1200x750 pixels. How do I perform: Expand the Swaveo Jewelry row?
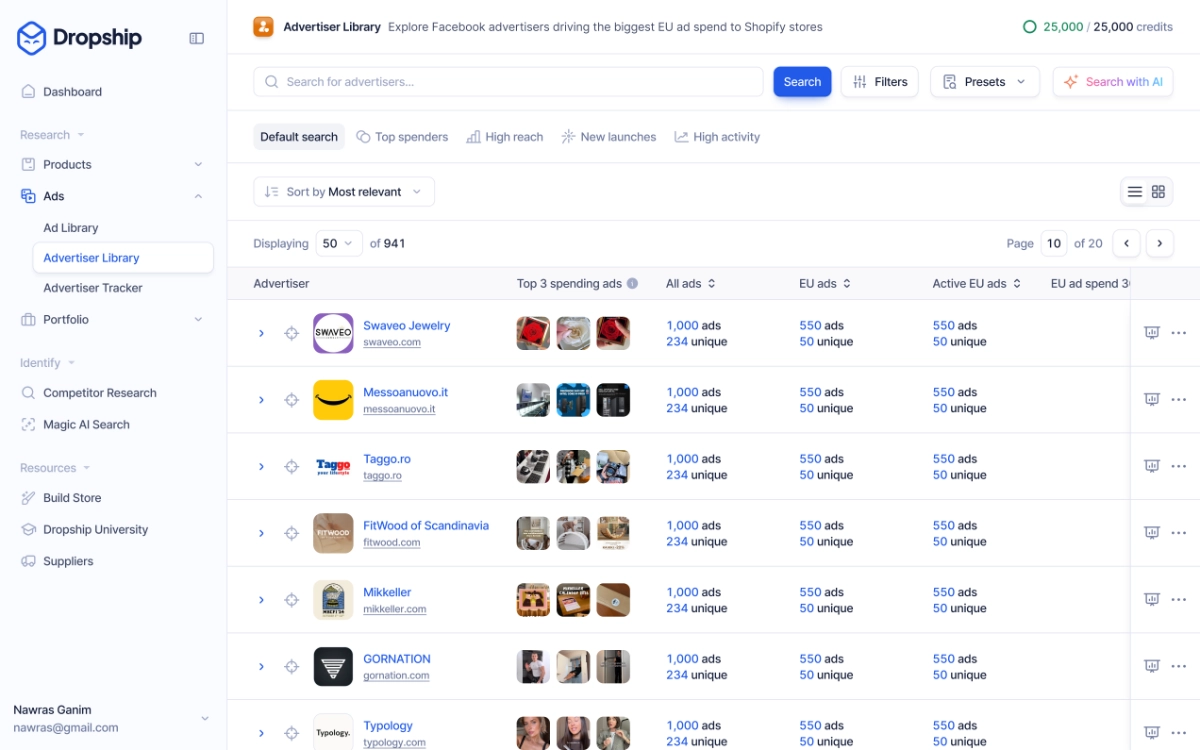[262, 334]
